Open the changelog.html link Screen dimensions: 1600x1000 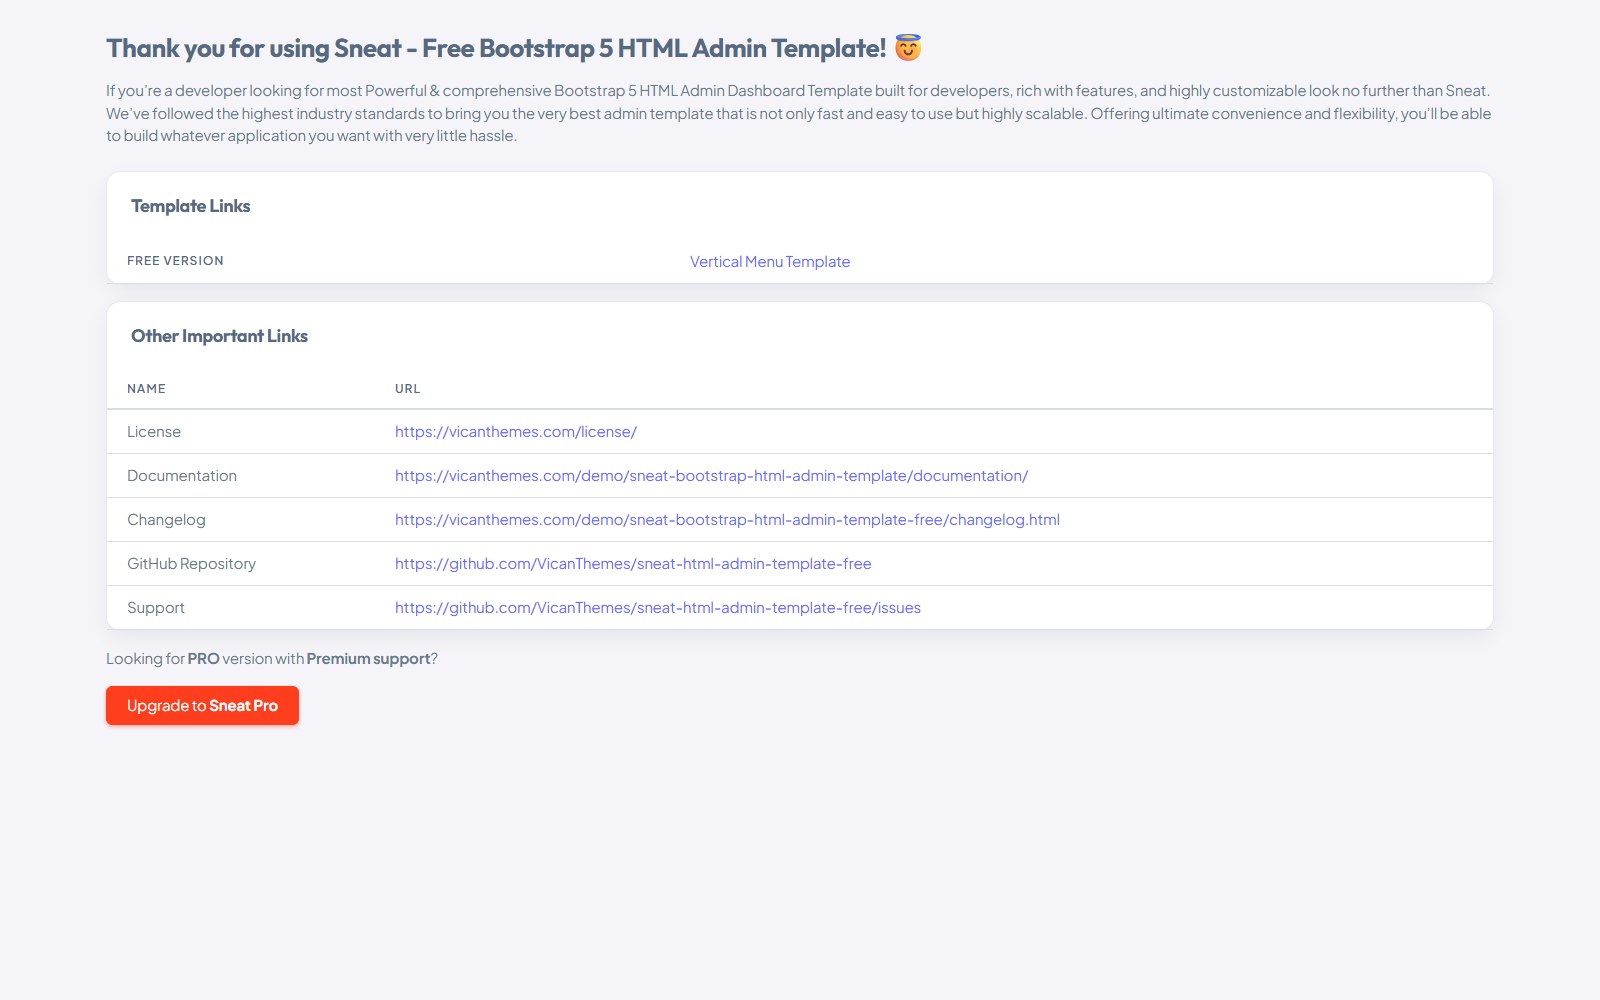(727, 520)
